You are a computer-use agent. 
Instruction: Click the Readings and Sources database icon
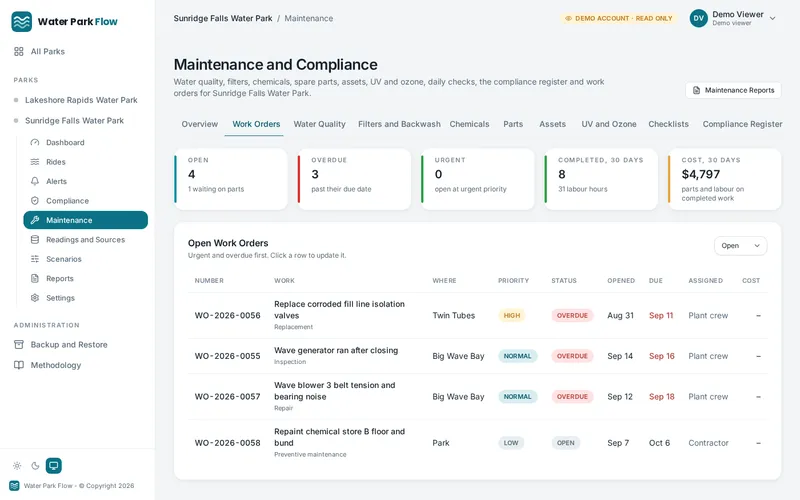pos(35,239)
